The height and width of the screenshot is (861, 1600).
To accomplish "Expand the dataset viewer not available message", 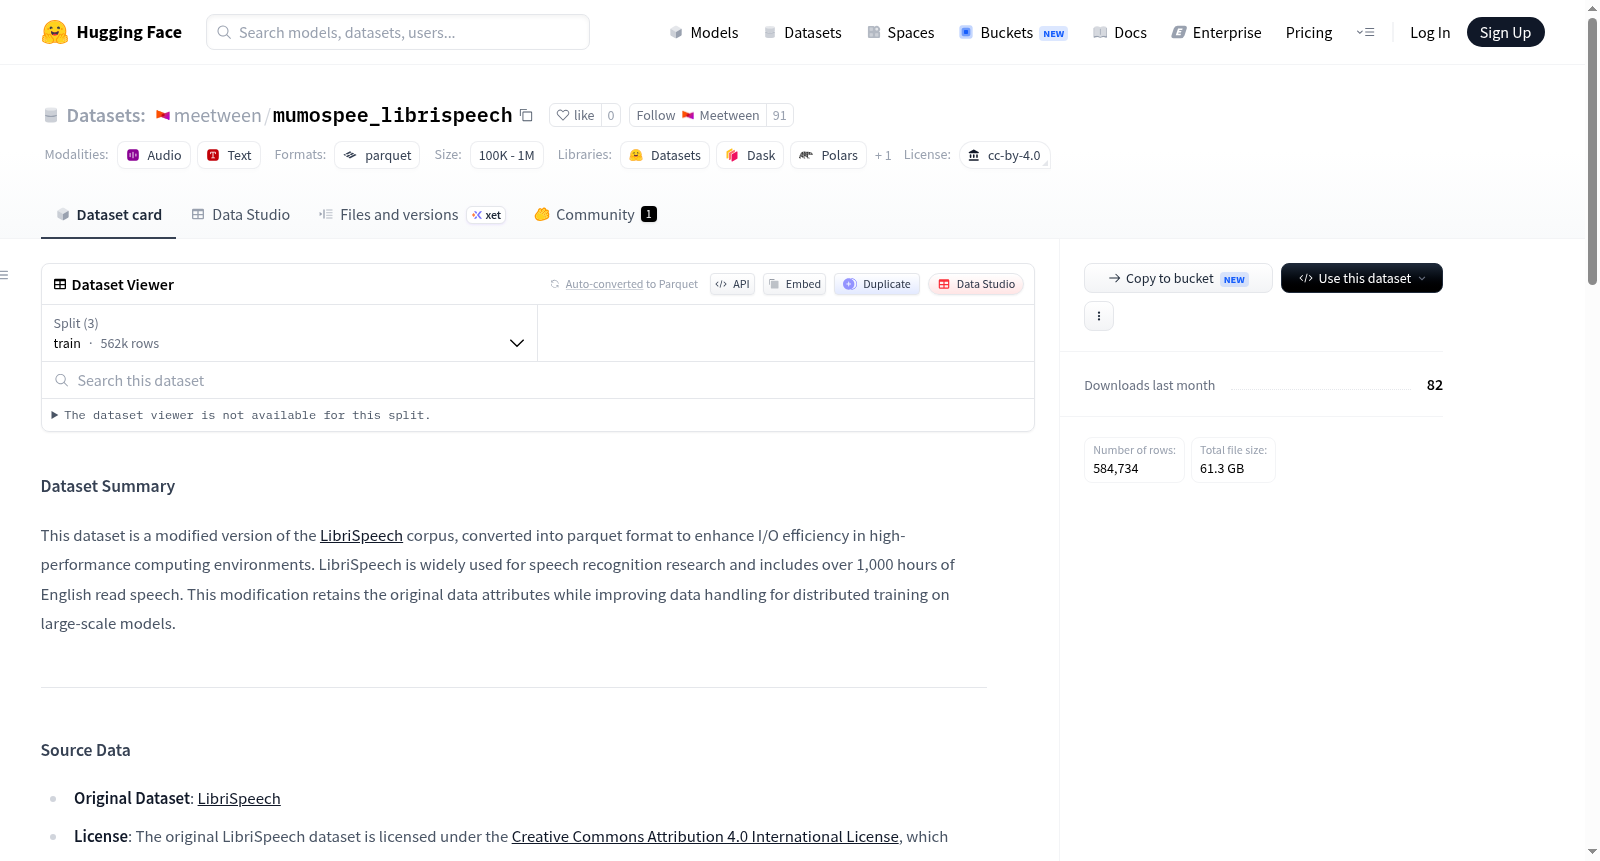I will (x=240, y=415).
